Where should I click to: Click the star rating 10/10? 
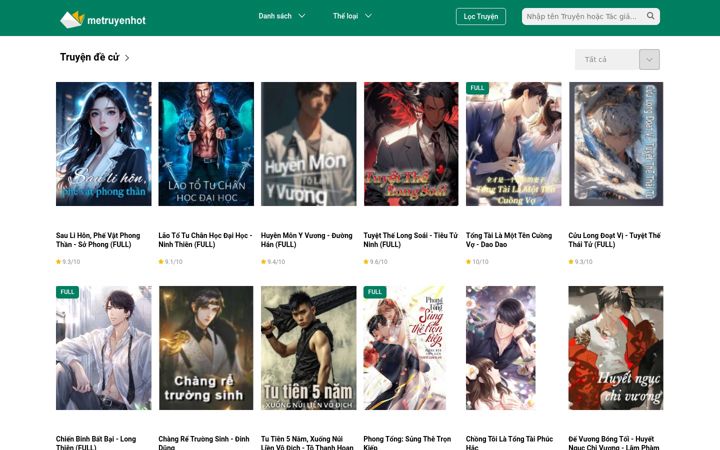pyautogui.click(x=477, y=262)
